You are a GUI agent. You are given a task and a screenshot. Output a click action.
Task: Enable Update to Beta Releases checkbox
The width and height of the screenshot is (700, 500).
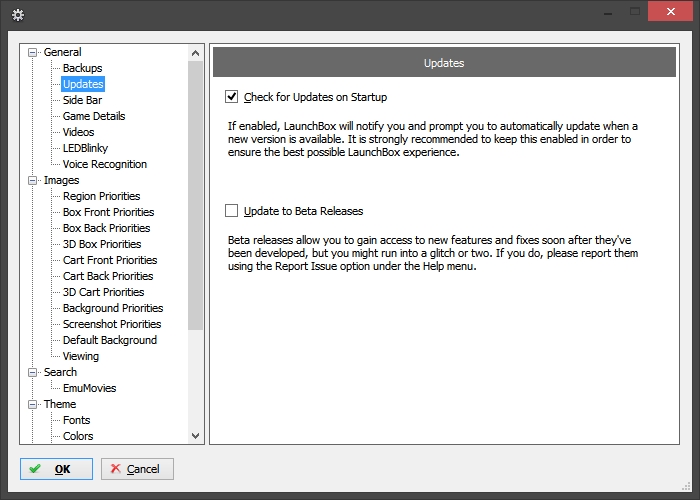tap(231, 210)
